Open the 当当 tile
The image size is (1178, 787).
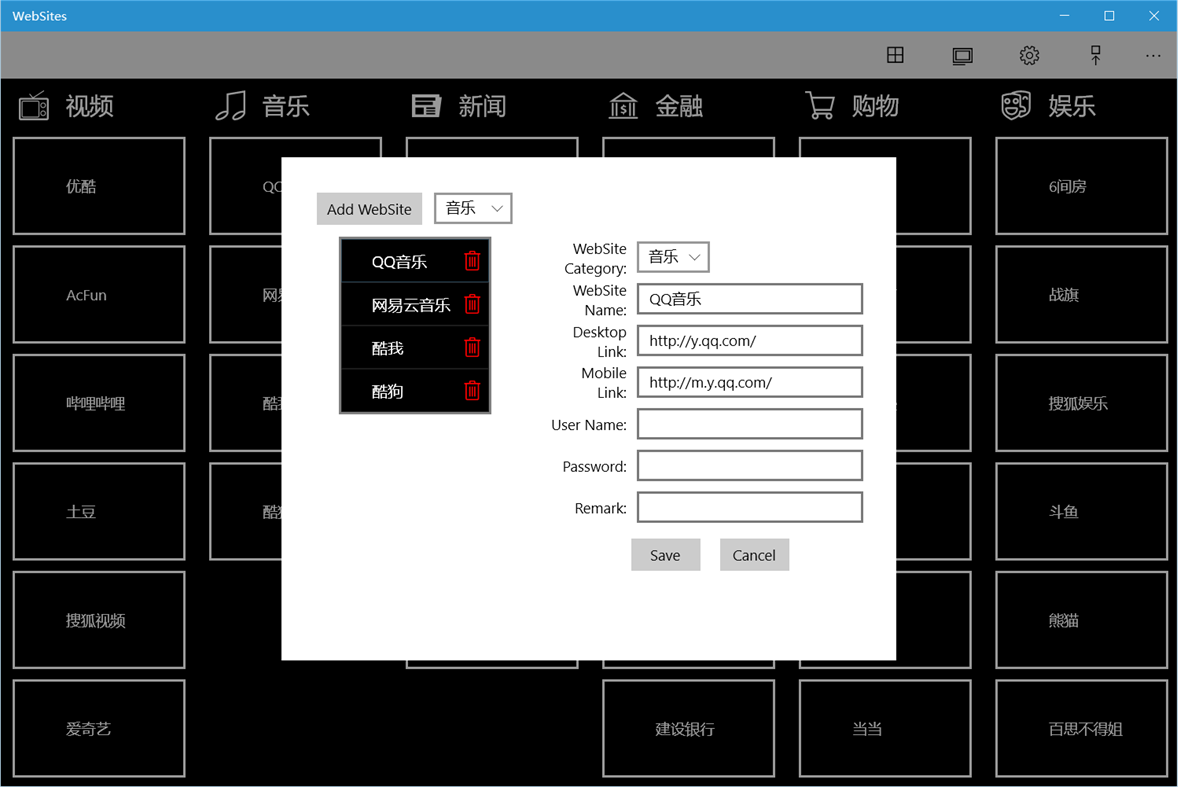pyautogui.click(x=885, y=728)
